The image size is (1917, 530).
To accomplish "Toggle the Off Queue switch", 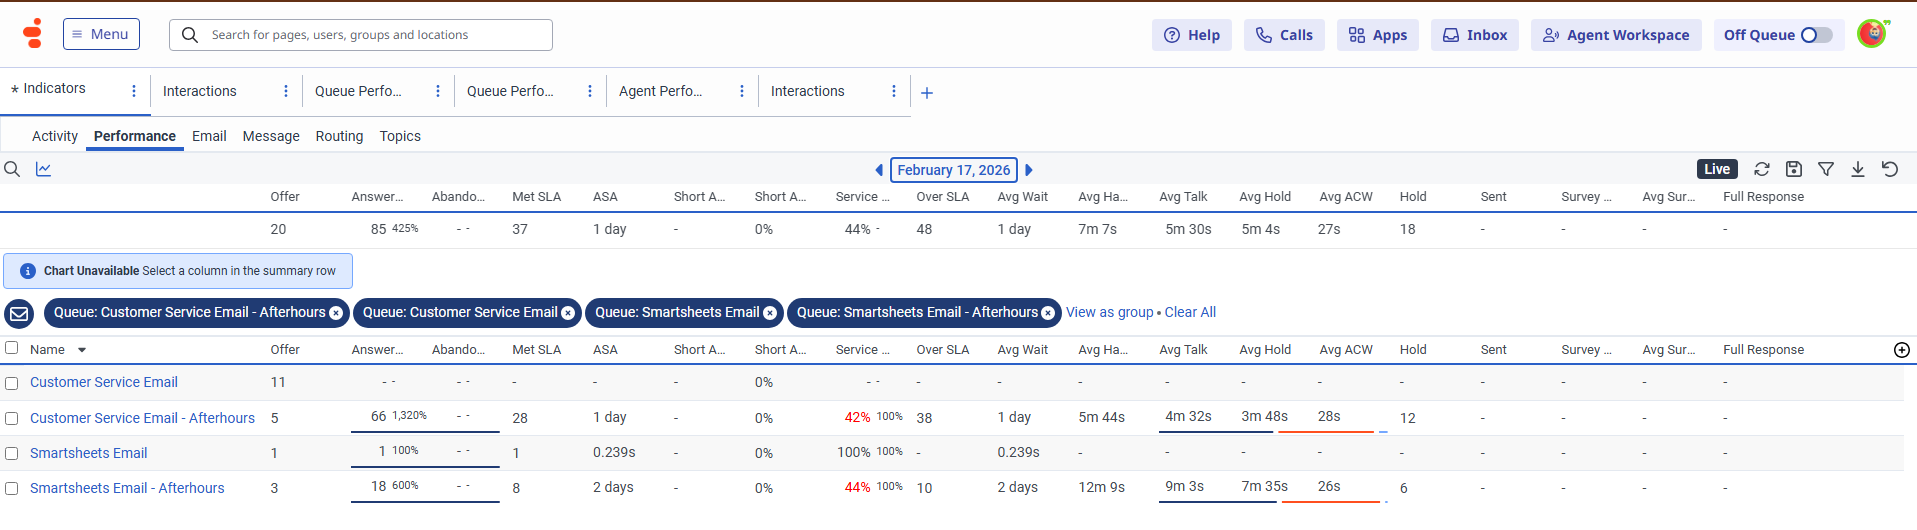I will tap(1816, 35).
